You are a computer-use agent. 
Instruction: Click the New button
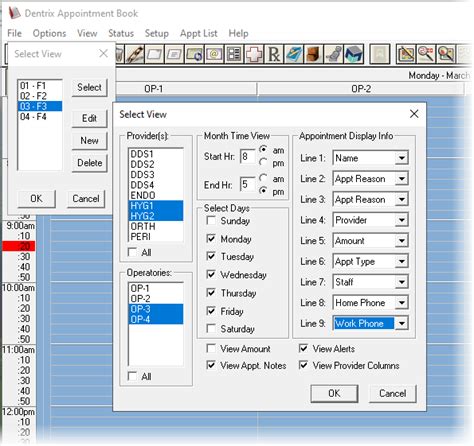89,141
